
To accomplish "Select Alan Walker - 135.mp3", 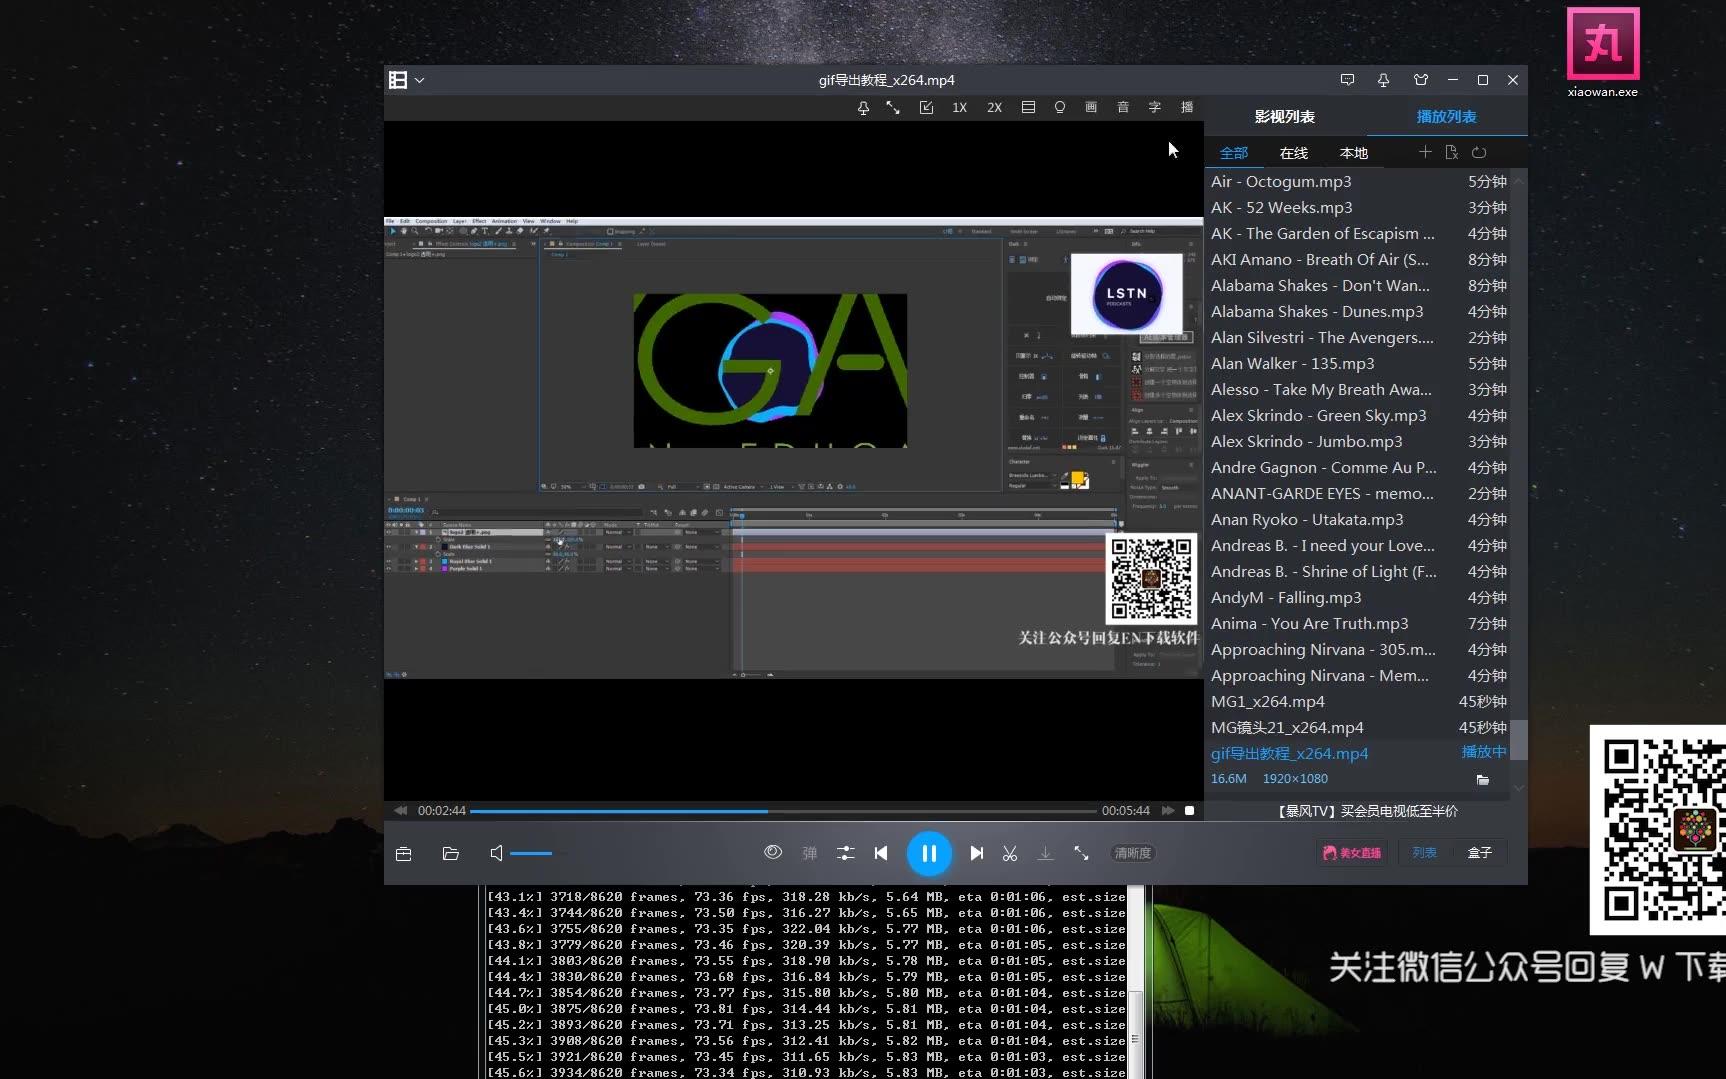I will pos(1359,363).
